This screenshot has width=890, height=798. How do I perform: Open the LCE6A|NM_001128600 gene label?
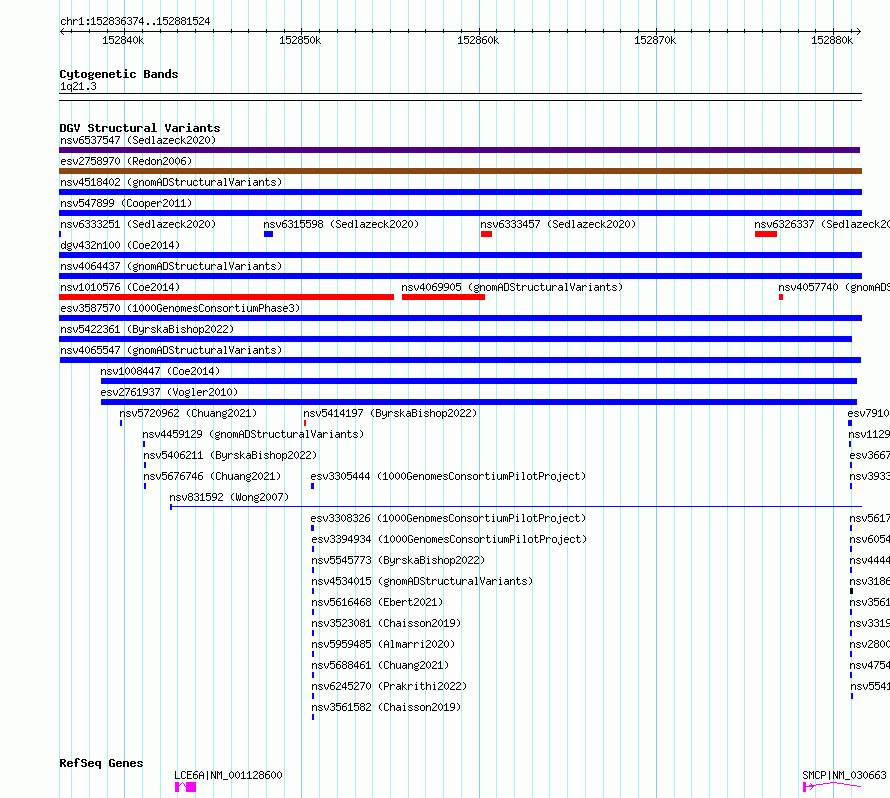click(x=228, y=775)
